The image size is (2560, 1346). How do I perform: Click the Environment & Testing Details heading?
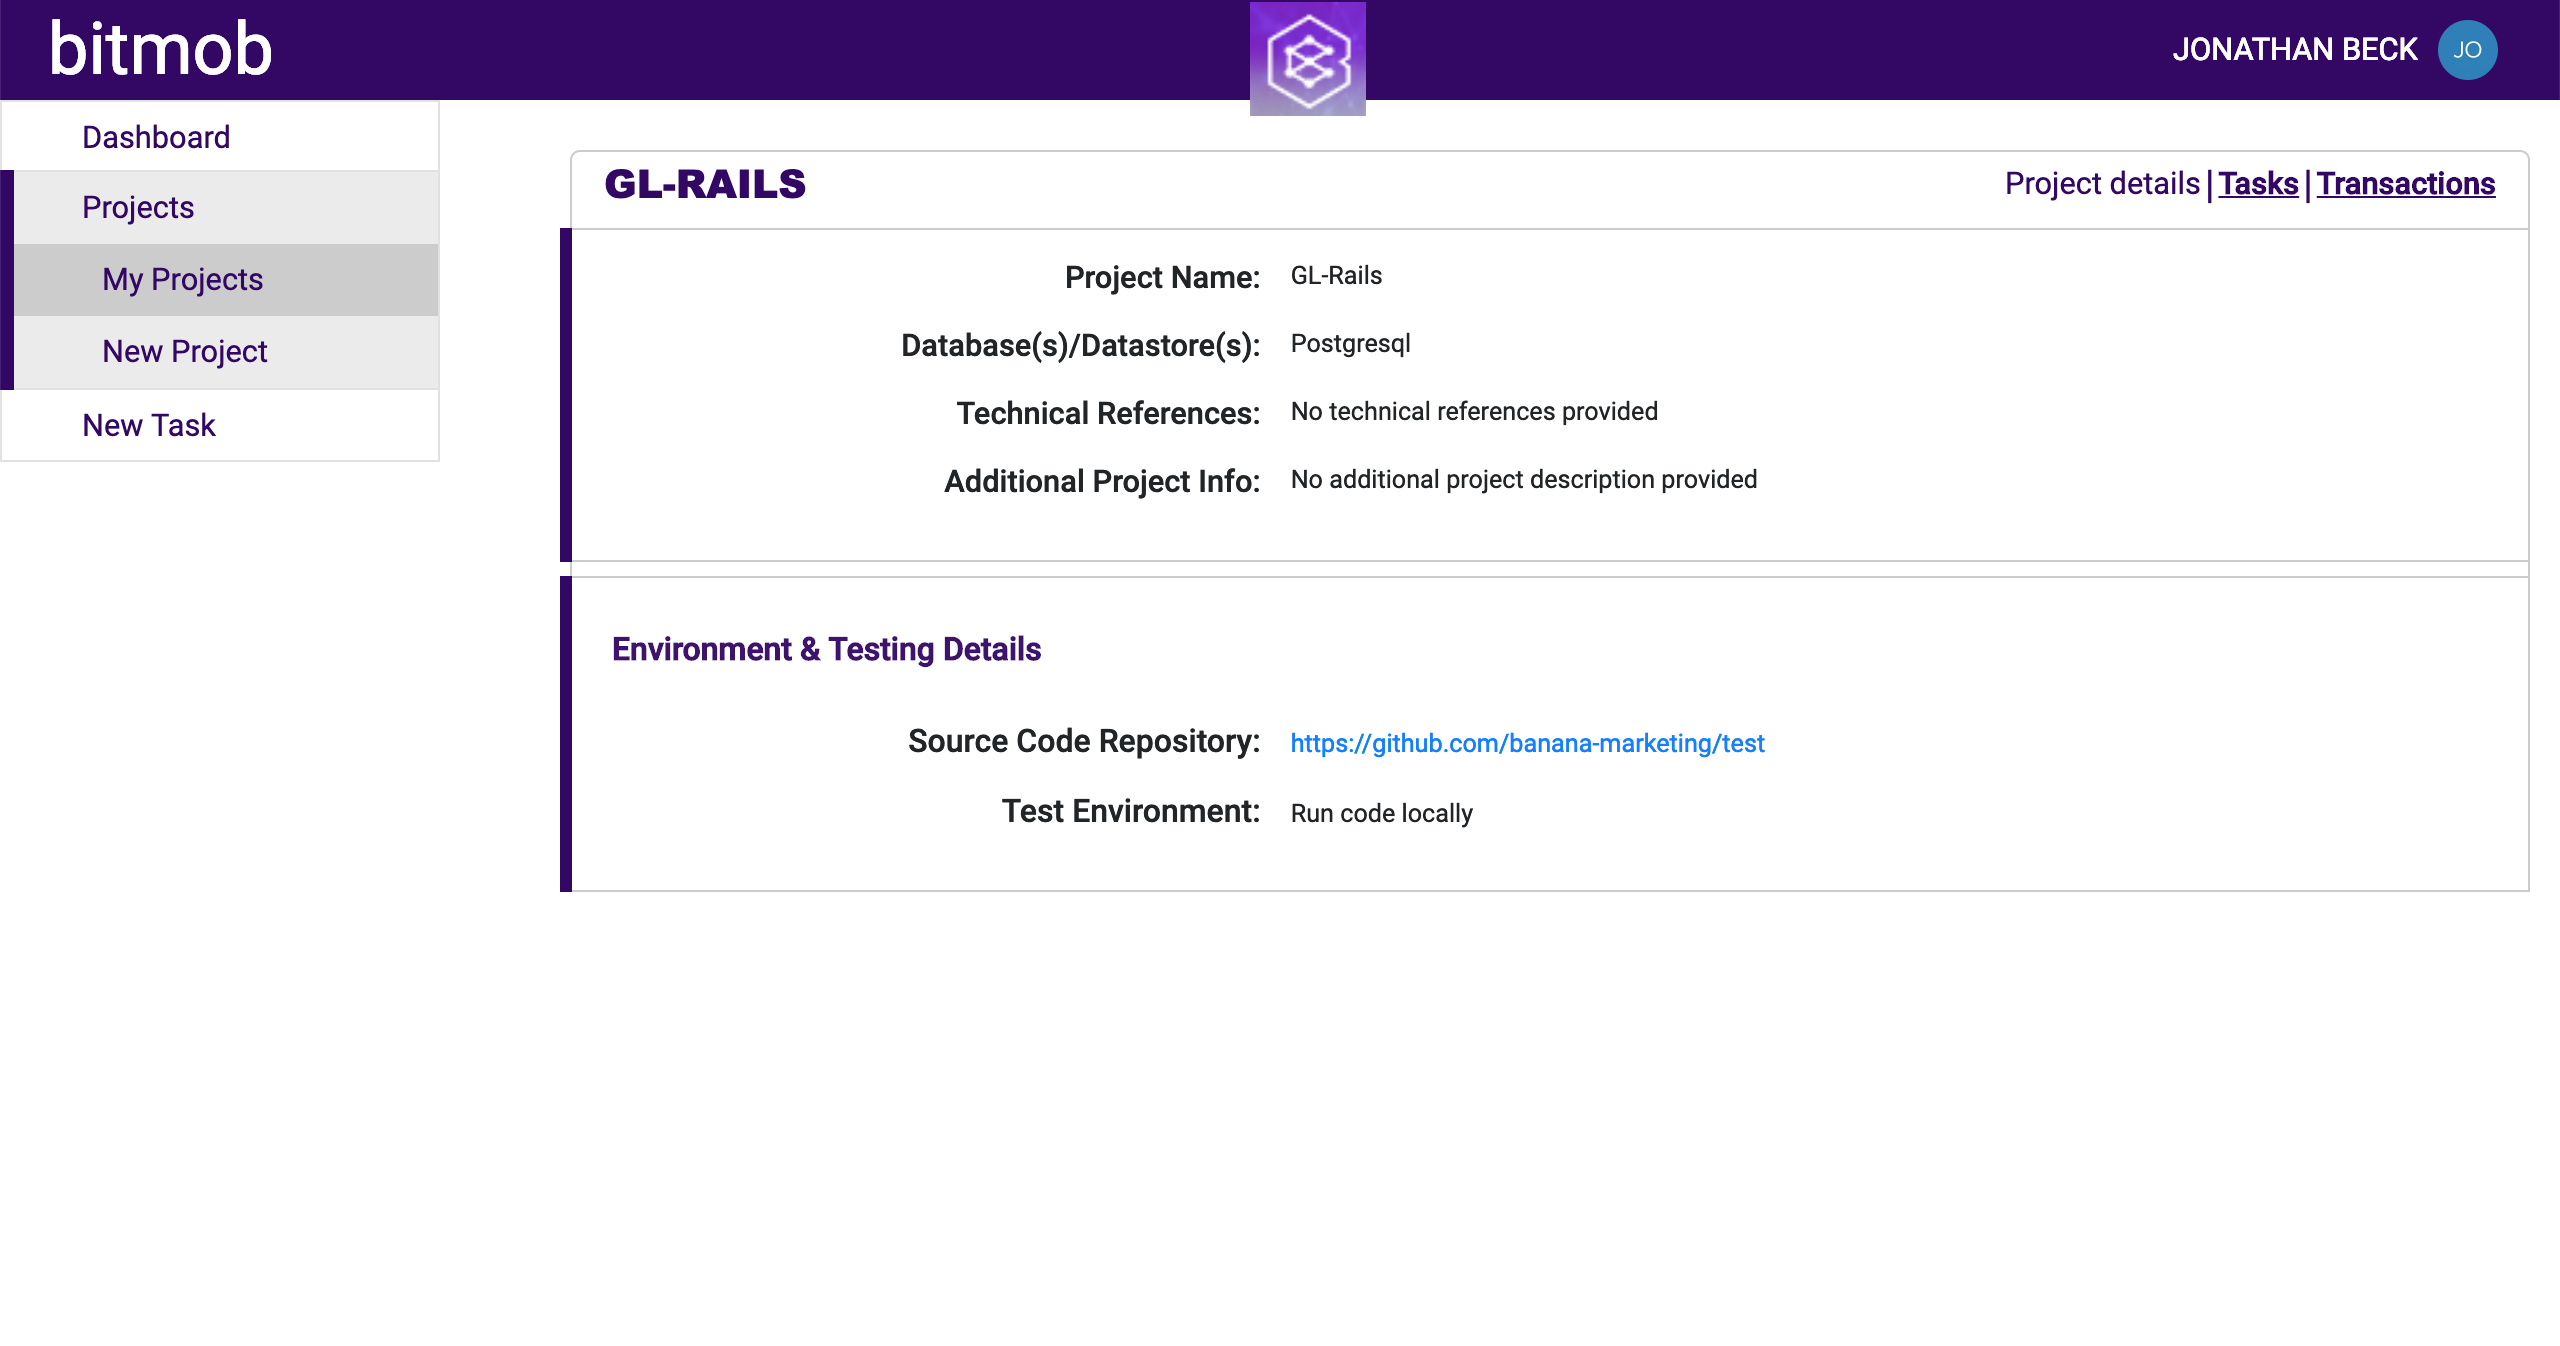point(826,650)
